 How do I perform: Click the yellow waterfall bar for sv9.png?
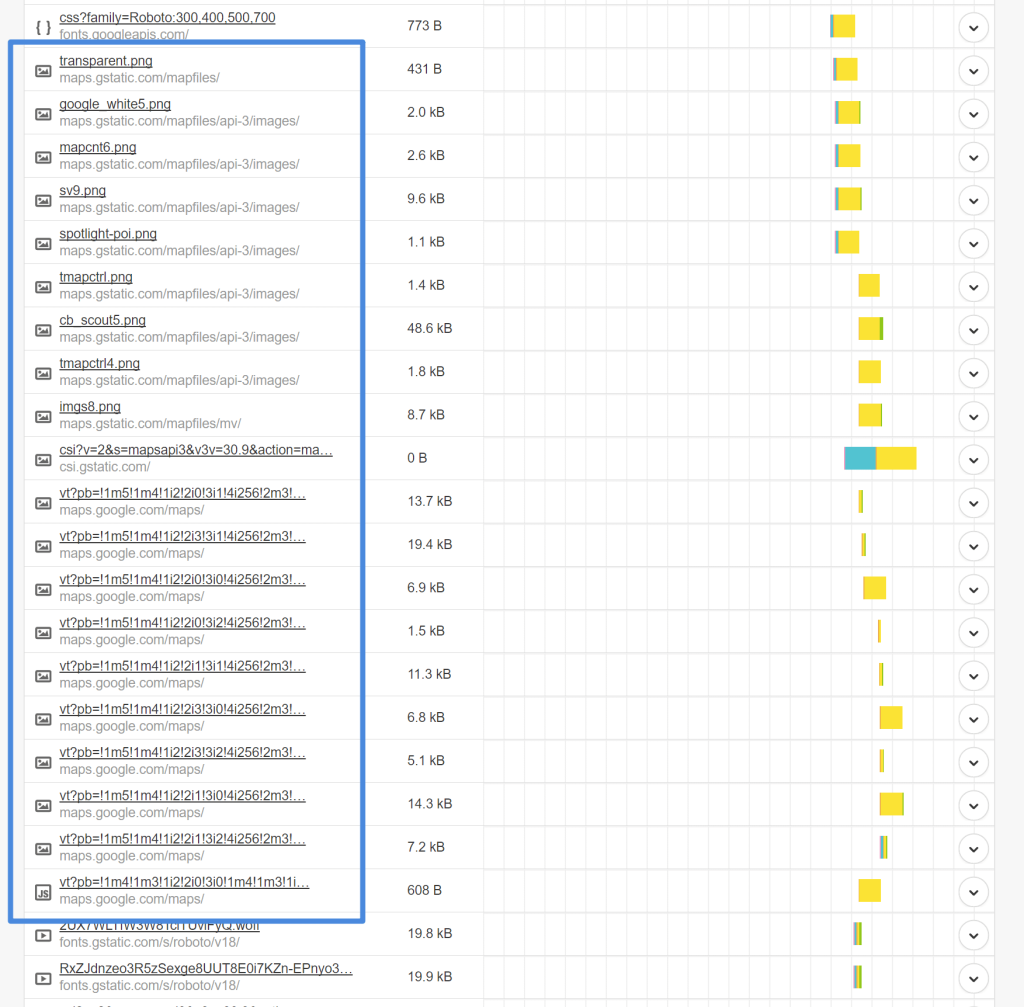pos(847,199)
